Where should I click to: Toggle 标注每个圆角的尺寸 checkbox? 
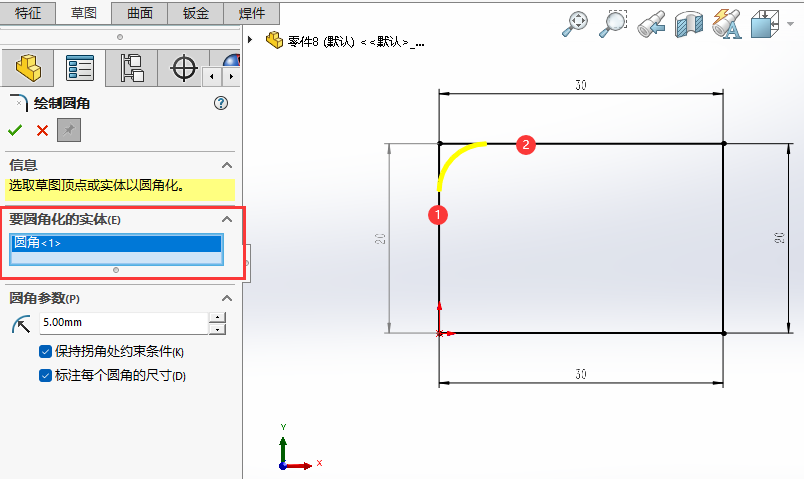(45, 375)
